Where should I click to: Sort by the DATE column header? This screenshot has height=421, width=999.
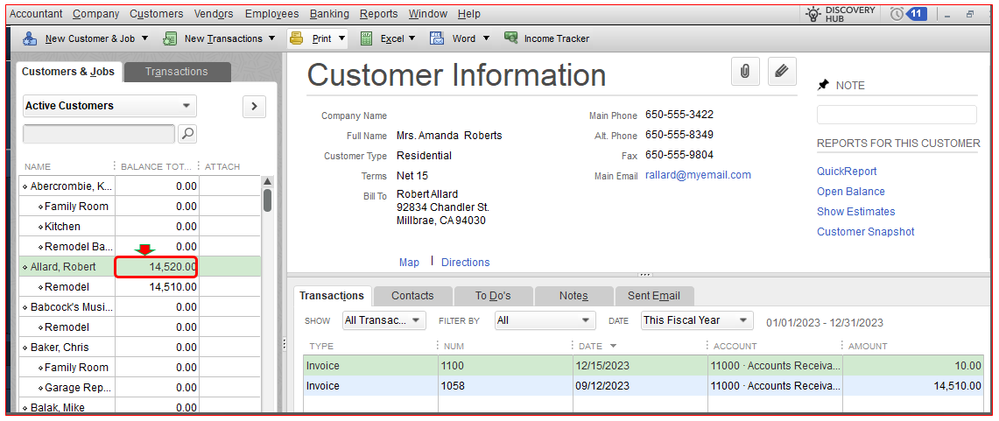590,346
